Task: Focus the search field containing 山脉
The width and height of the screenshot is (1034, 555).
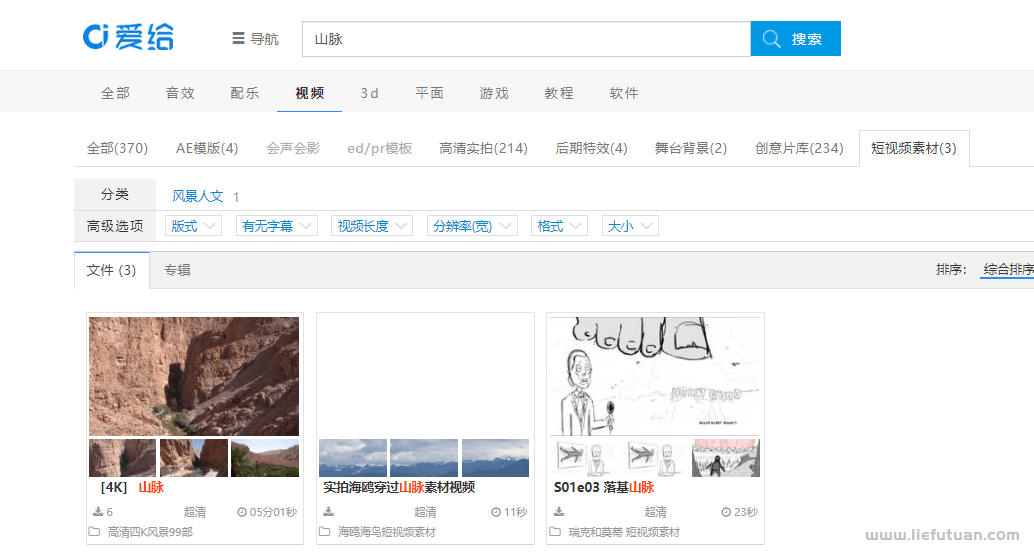Action: point(526,39)
